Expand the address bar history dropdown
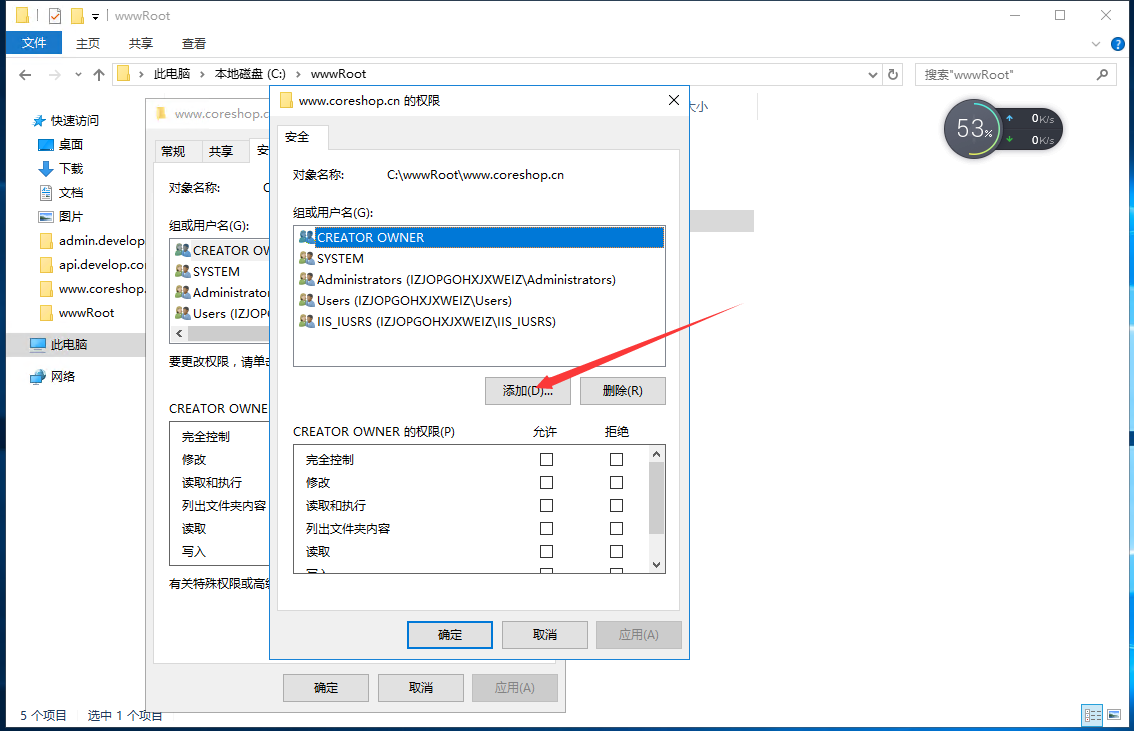The width and height of the screenshot is (1134, 731). [x=870, y=75]
